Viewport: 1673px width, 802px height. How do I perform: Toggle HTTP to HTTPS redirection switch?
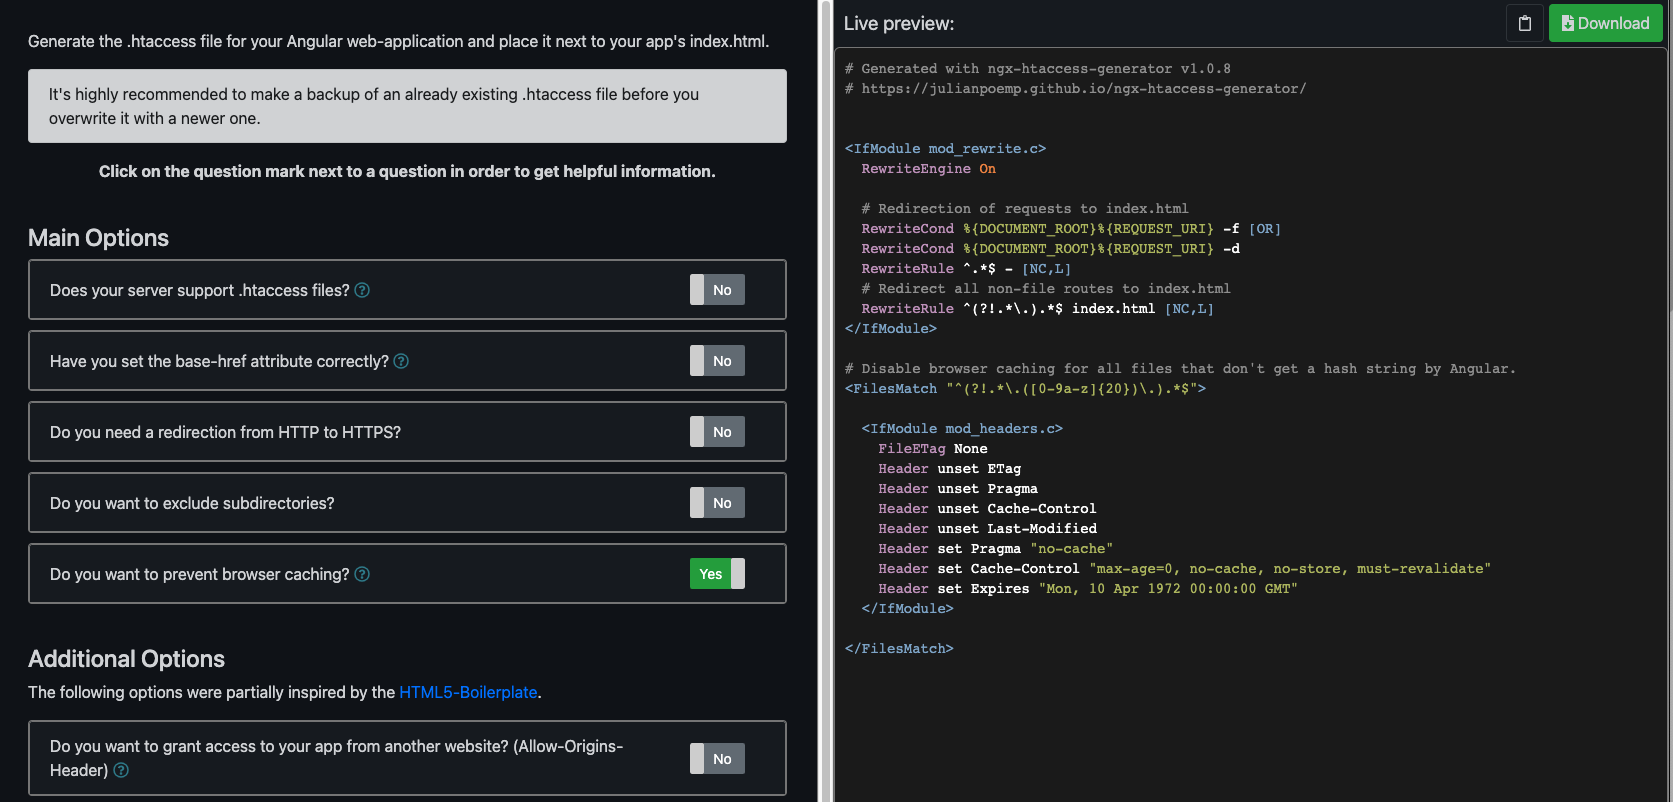point(717,432)
